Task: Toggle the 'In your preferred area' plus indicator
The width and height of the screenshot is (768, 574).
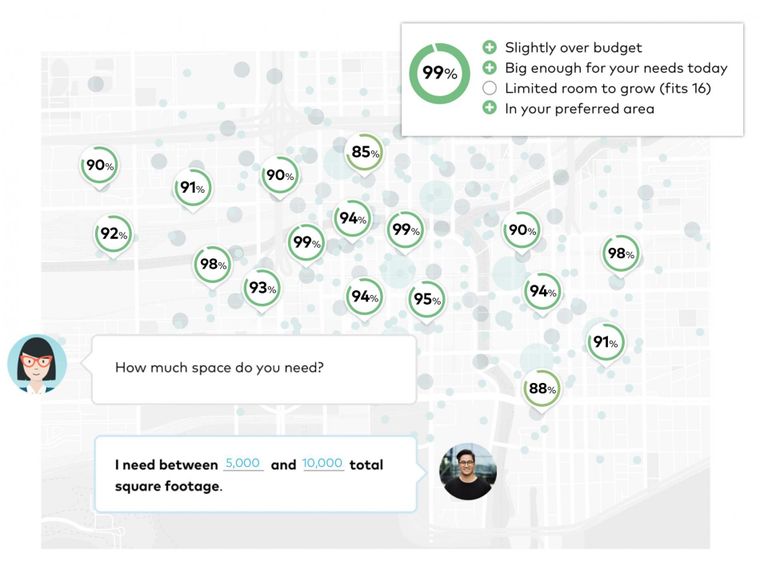Action: (489, 108)
